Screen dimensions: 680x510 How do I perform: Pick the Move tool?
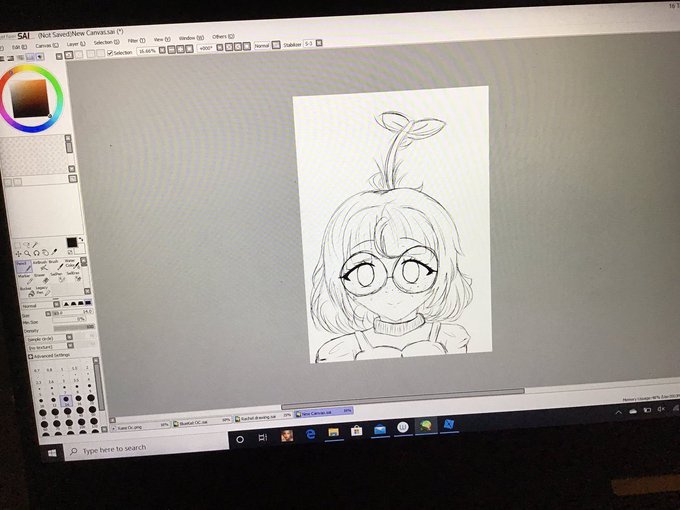coord(18,254)
